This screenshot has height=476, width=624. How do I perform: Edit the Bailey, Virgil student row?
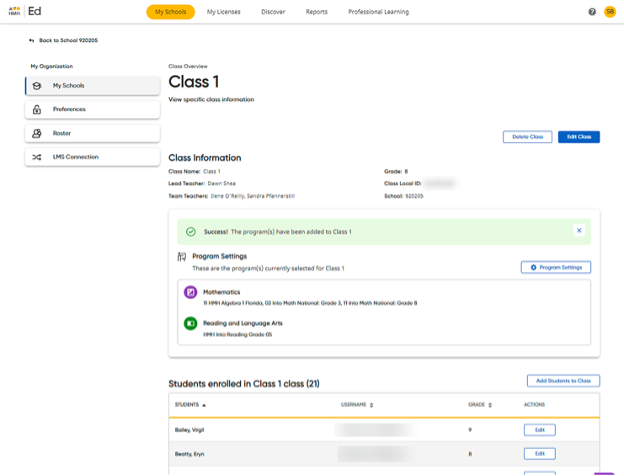[540, 430]
